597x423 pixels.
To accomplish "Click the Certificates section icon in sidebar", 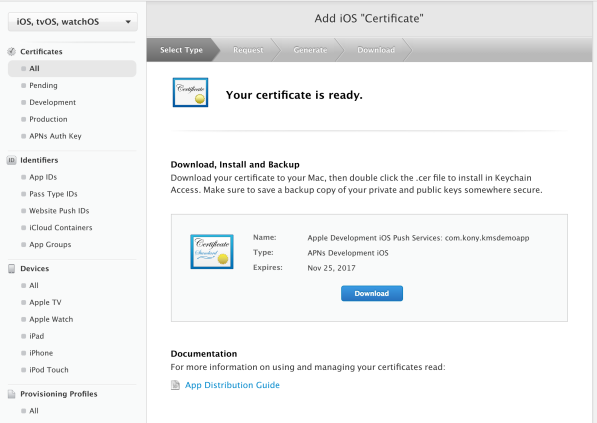I will click(x=11, y=51).
